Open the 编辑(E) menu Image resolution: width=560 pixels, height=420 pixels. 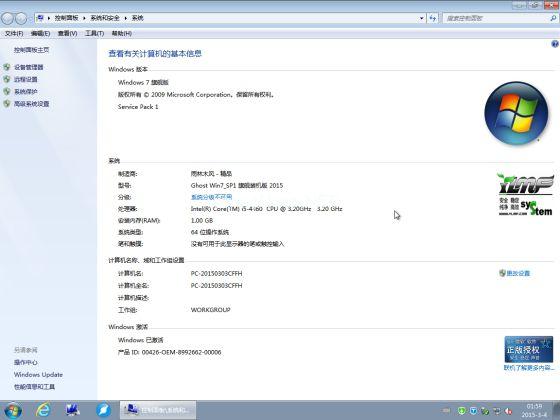click(x=40, y=33)
